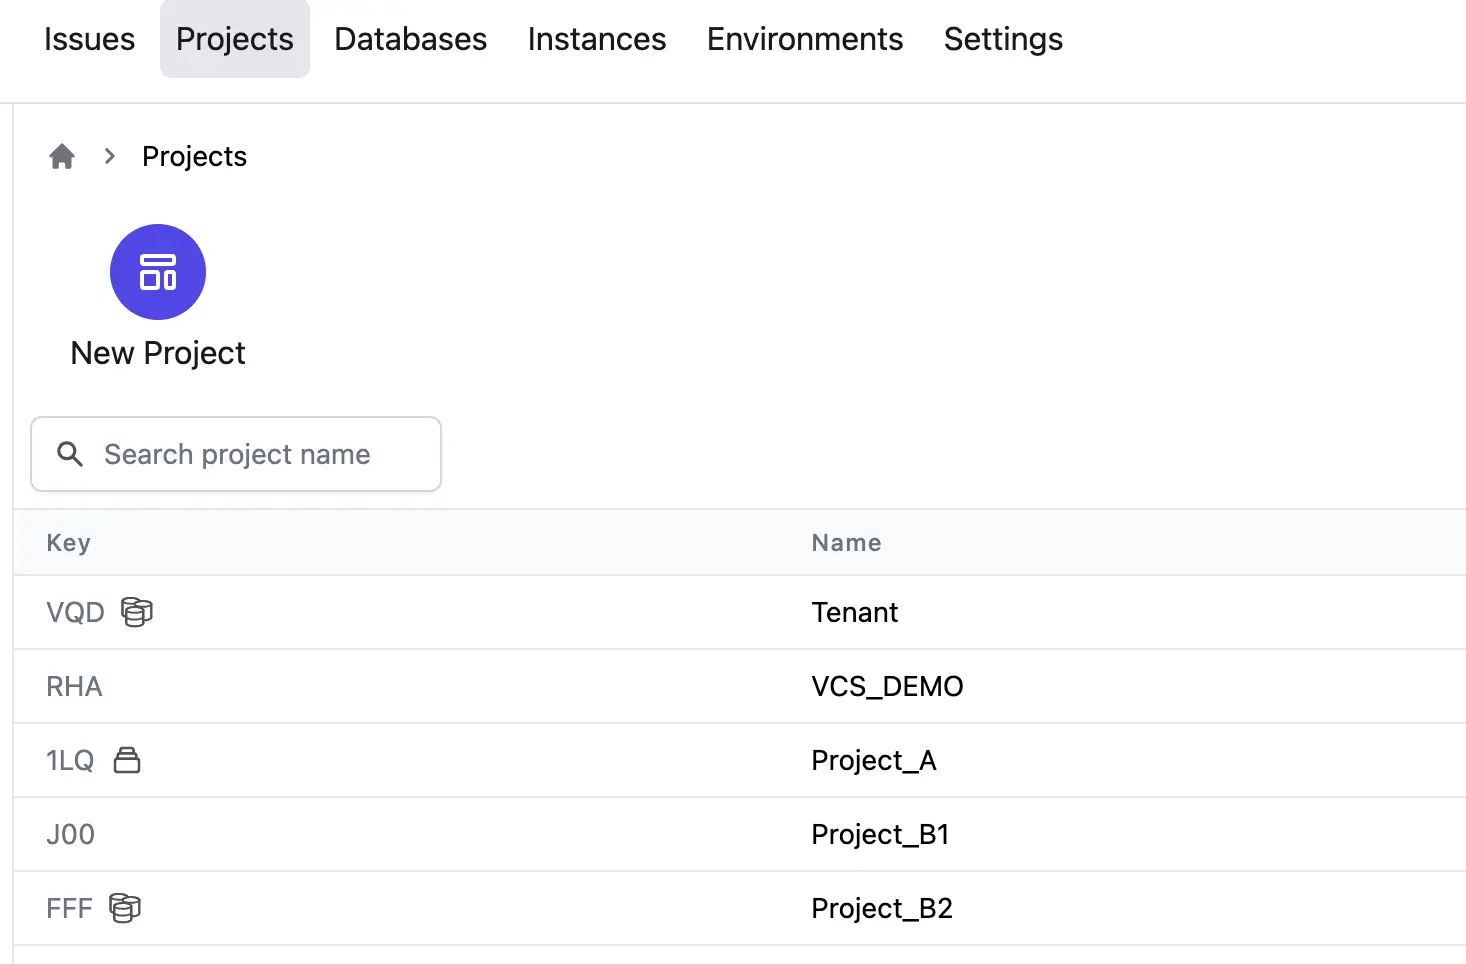
Task: Click the magnifier icon in search box
Action: click(70, 454)
